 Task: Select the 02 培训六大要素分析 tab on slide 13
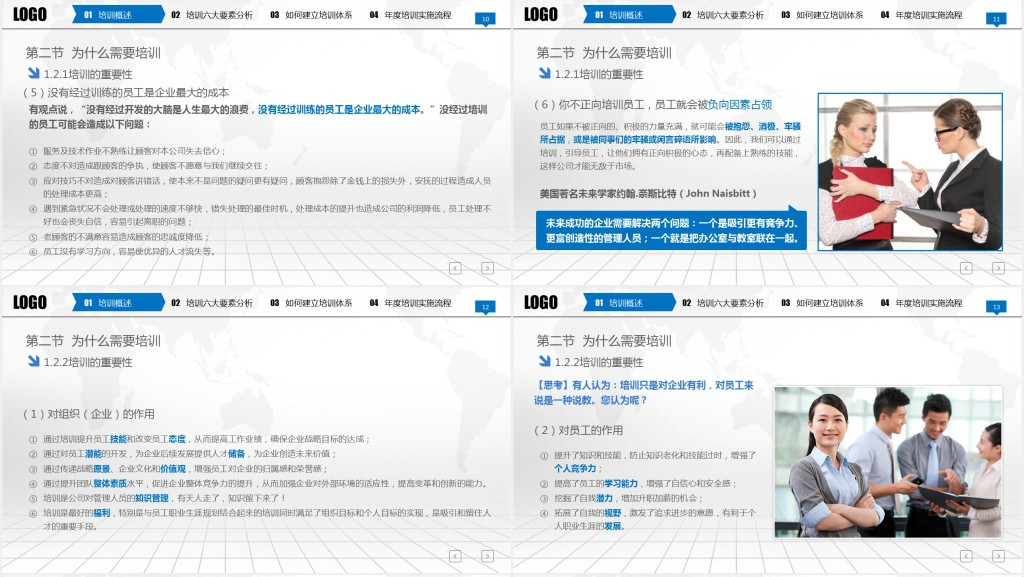(x=723, y=303)
